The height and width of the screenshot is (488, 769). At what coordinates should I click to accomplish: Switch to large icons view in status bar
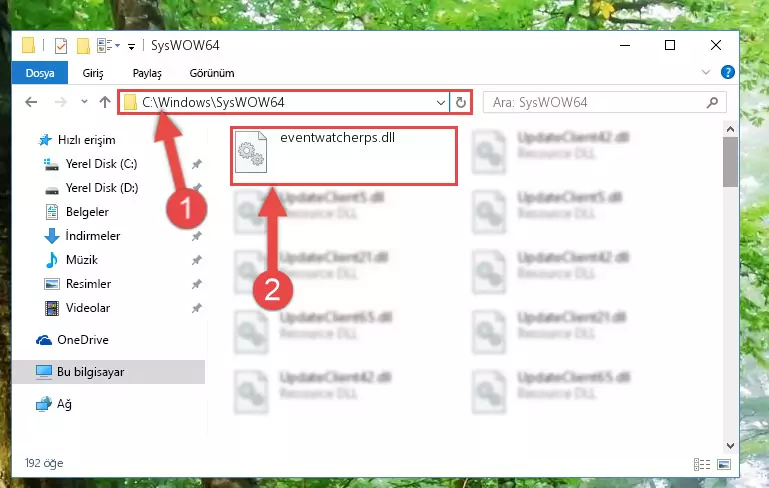point(723,464)
